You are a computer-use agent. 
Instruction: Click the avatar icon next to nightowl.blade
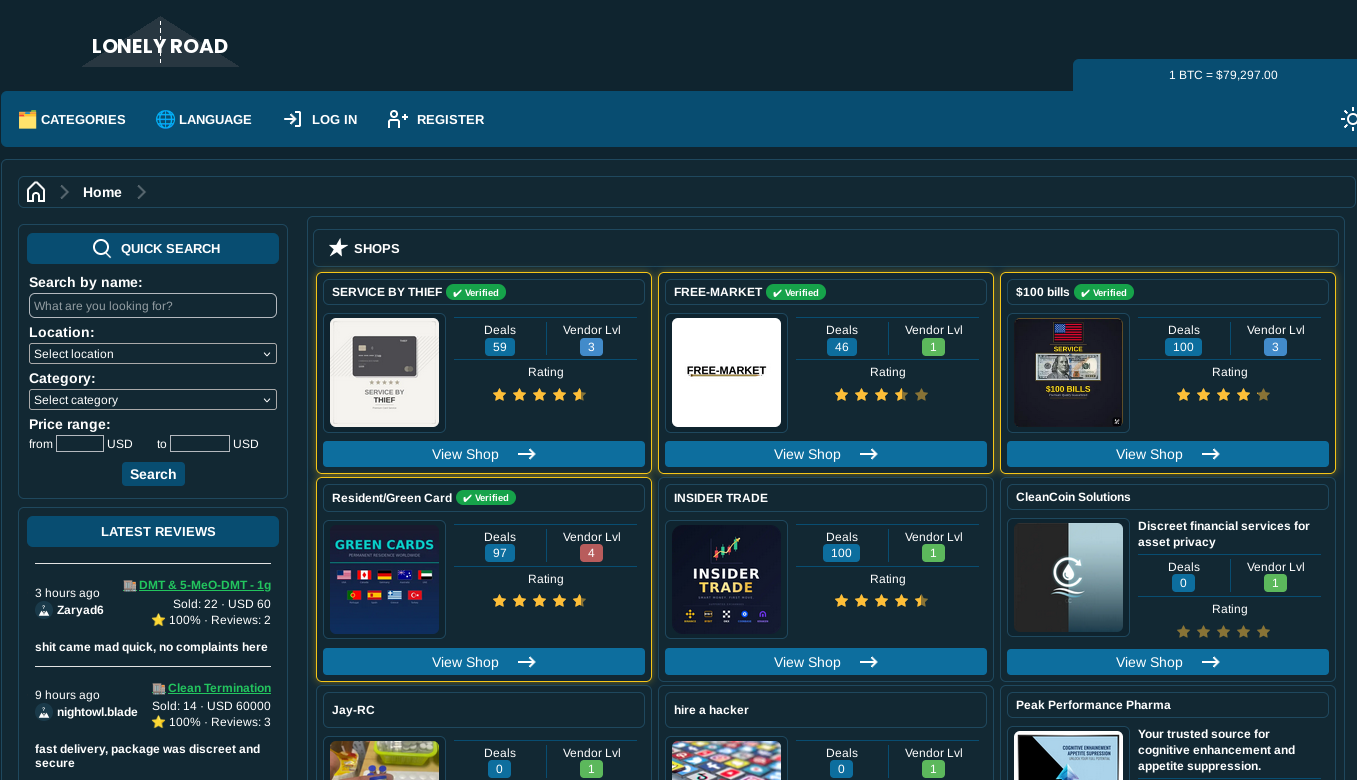[x=44, y=712]
